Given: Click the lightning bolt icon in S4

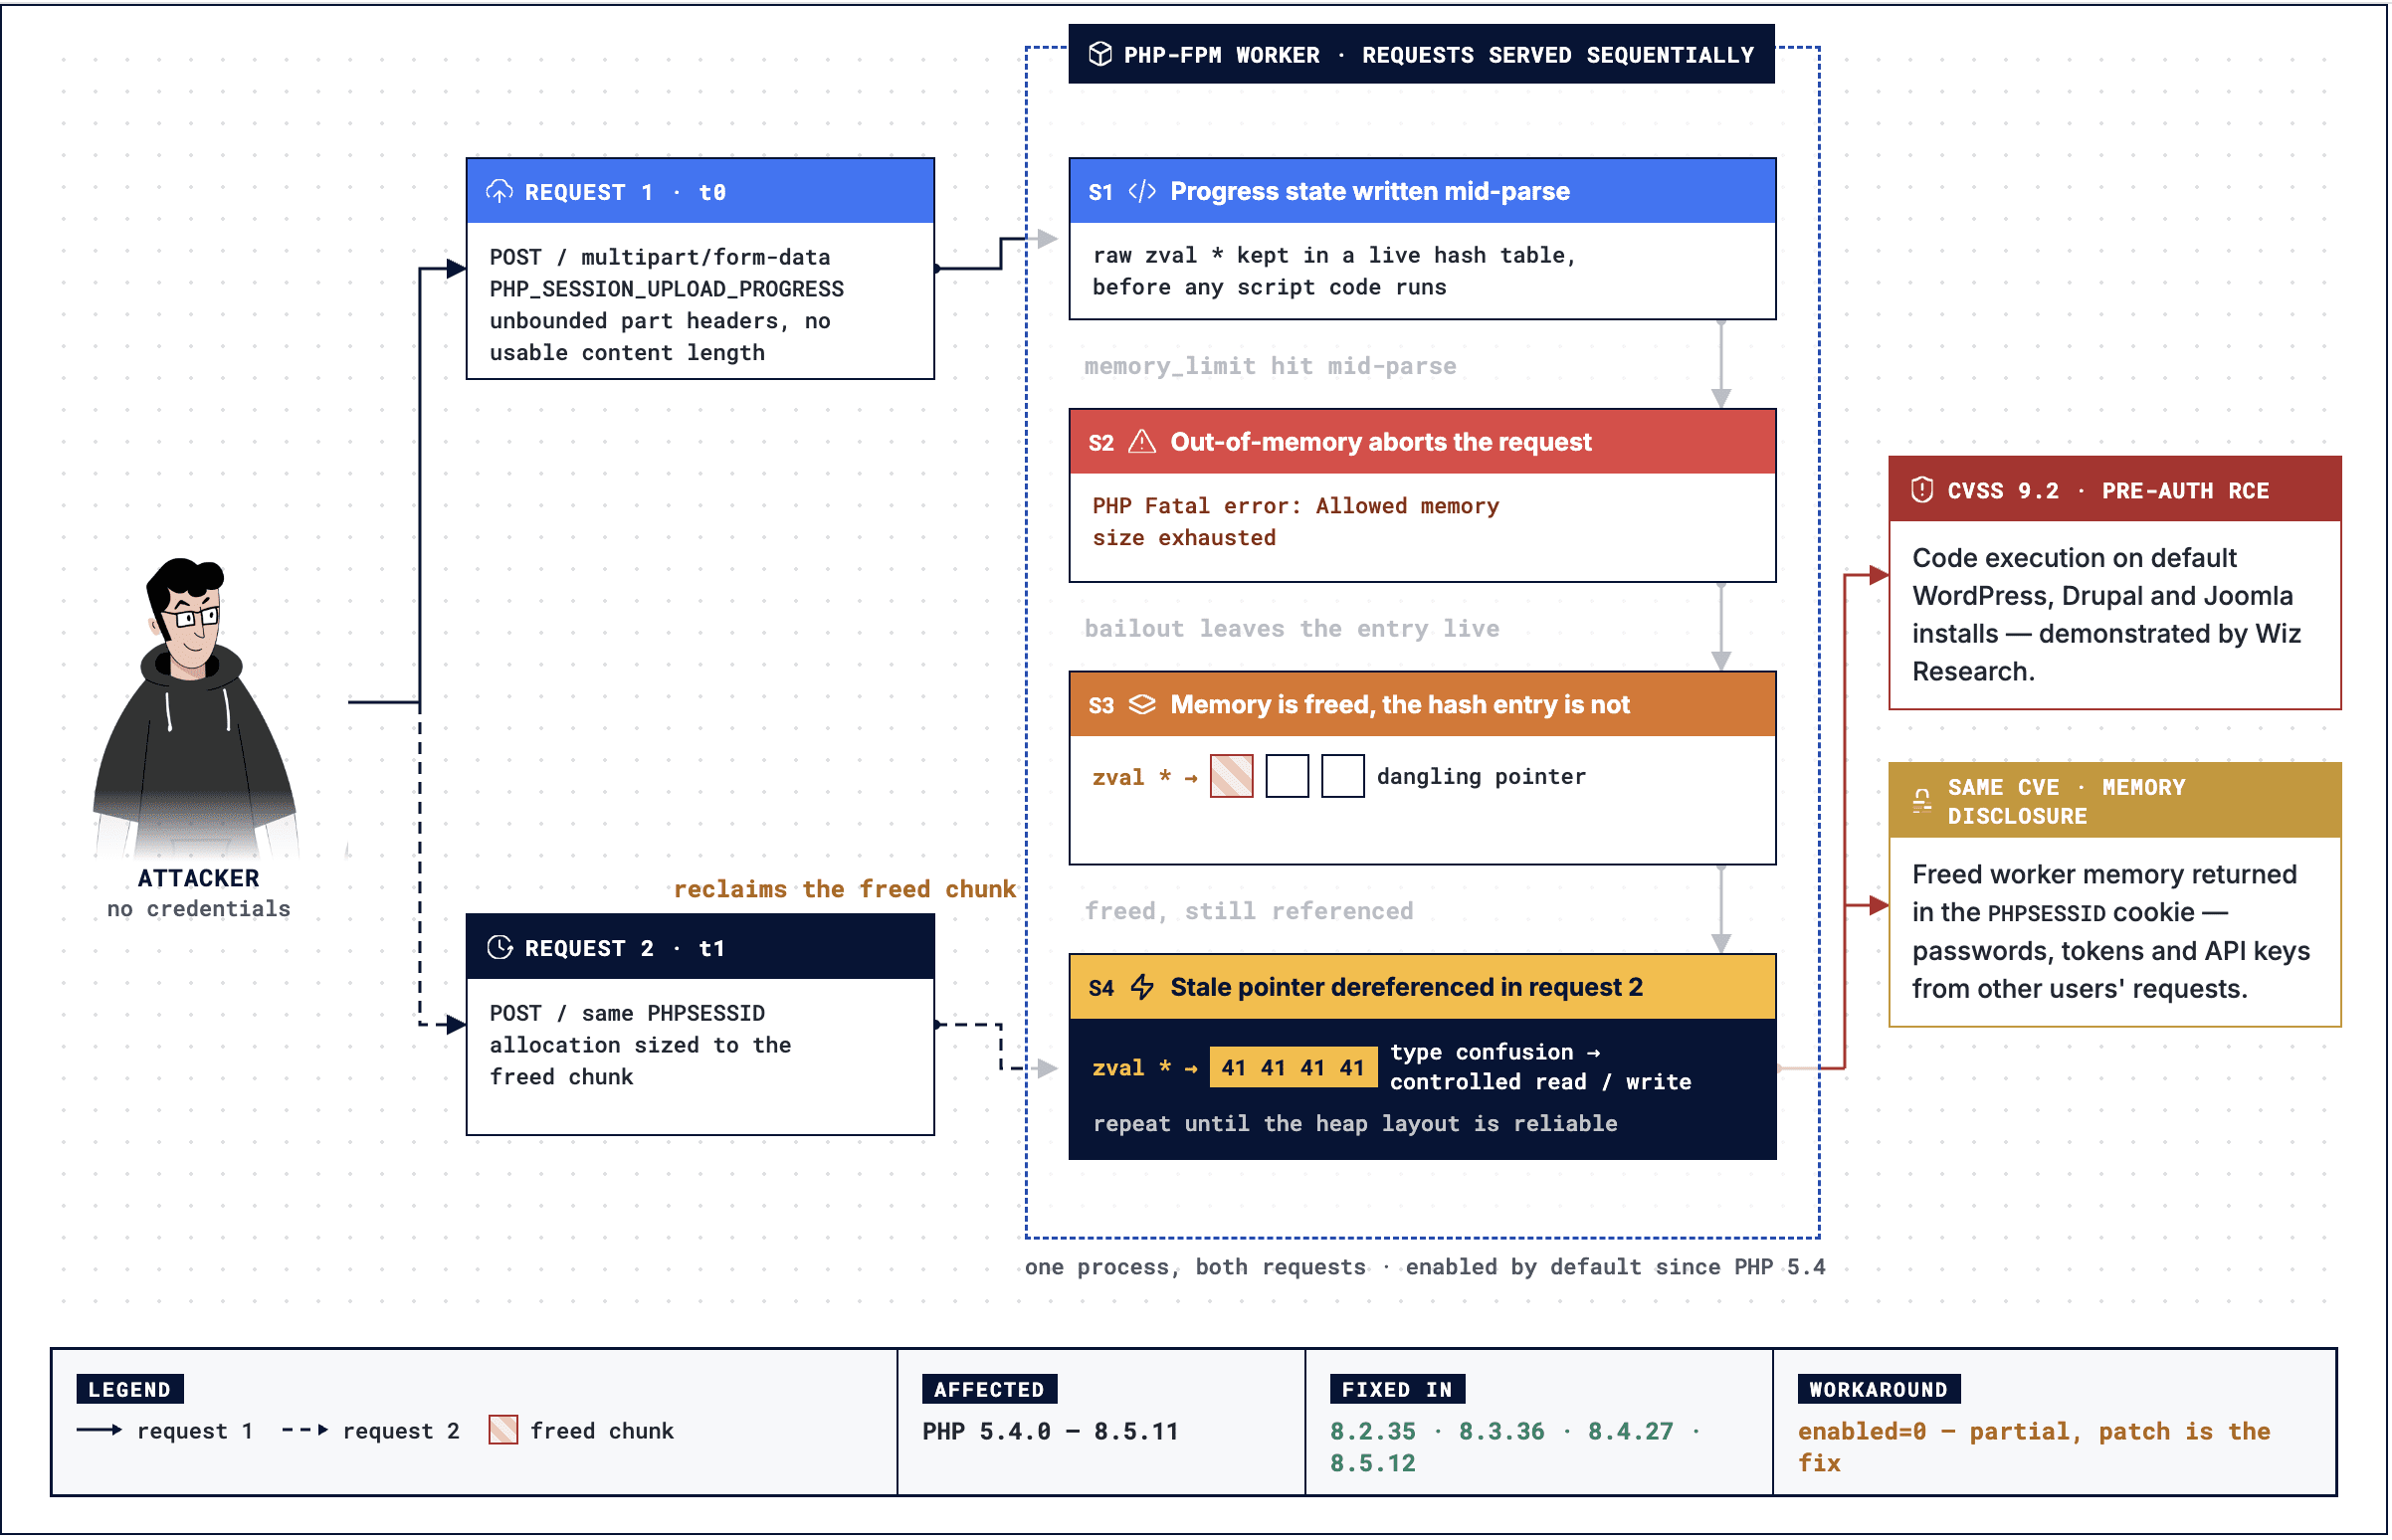Looking at the screenshot, I should coord(1143,988).
